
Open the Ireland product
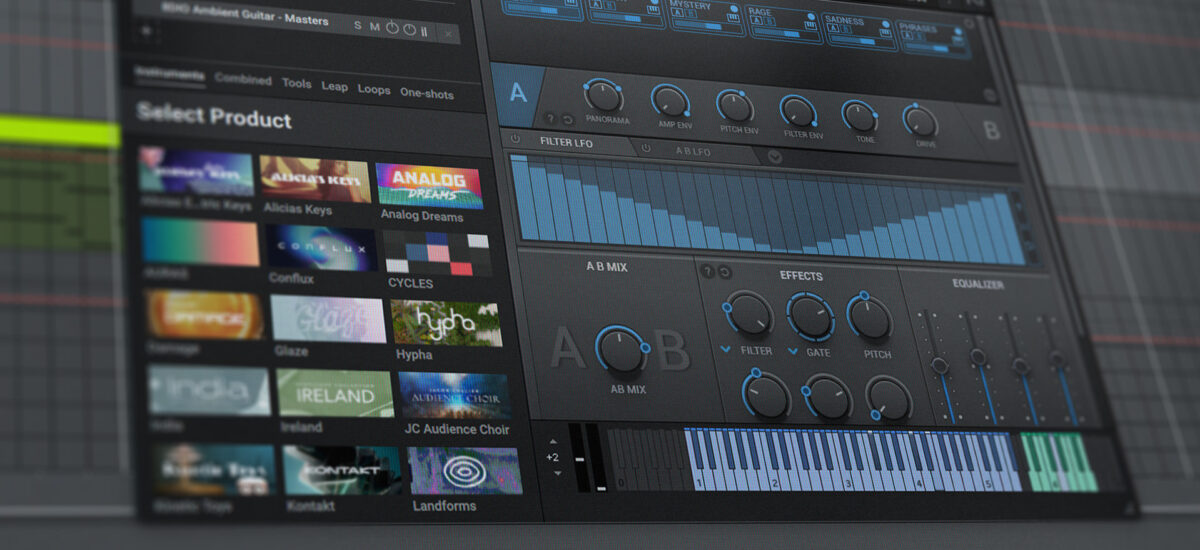pyautogui.click(x=335, y=393)
